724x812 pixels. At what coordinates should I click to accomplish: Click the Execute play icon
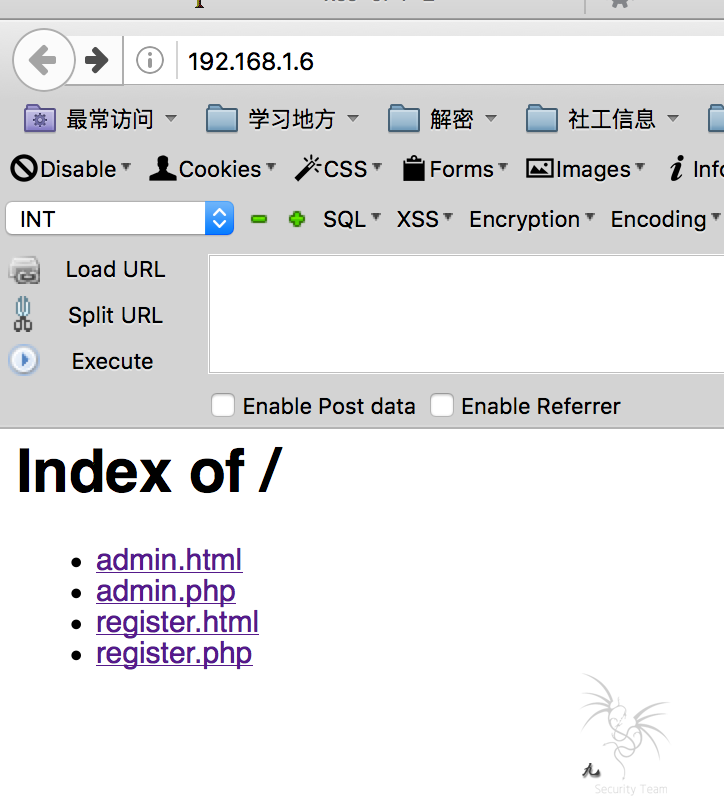[24, 360]
